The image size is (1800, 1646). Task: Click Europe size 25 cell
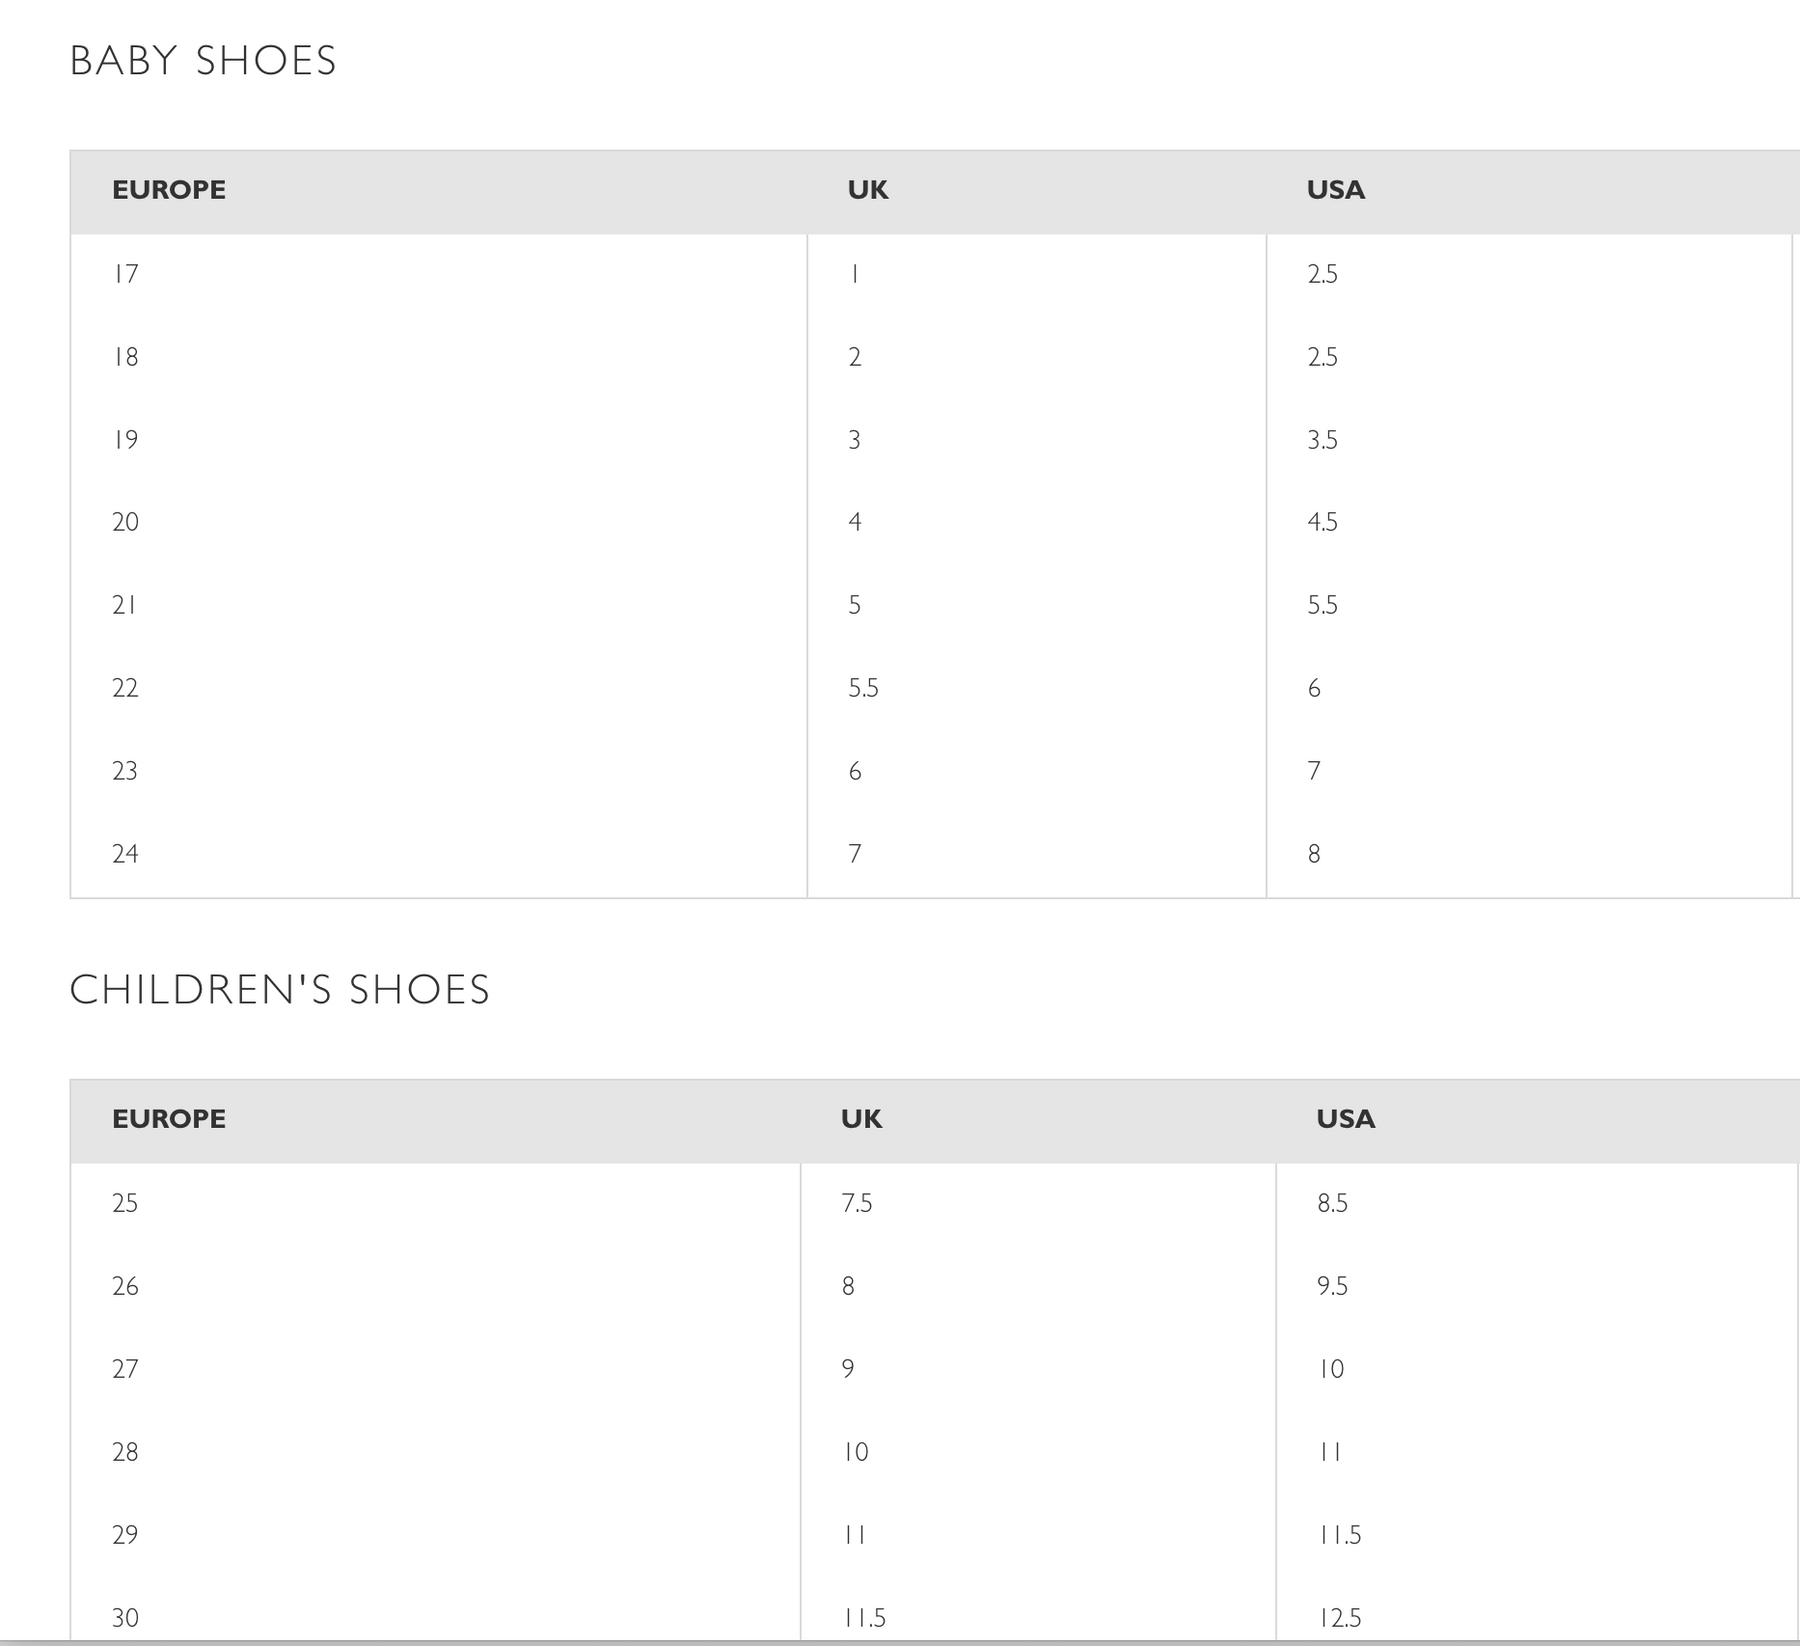(126, 1203)
